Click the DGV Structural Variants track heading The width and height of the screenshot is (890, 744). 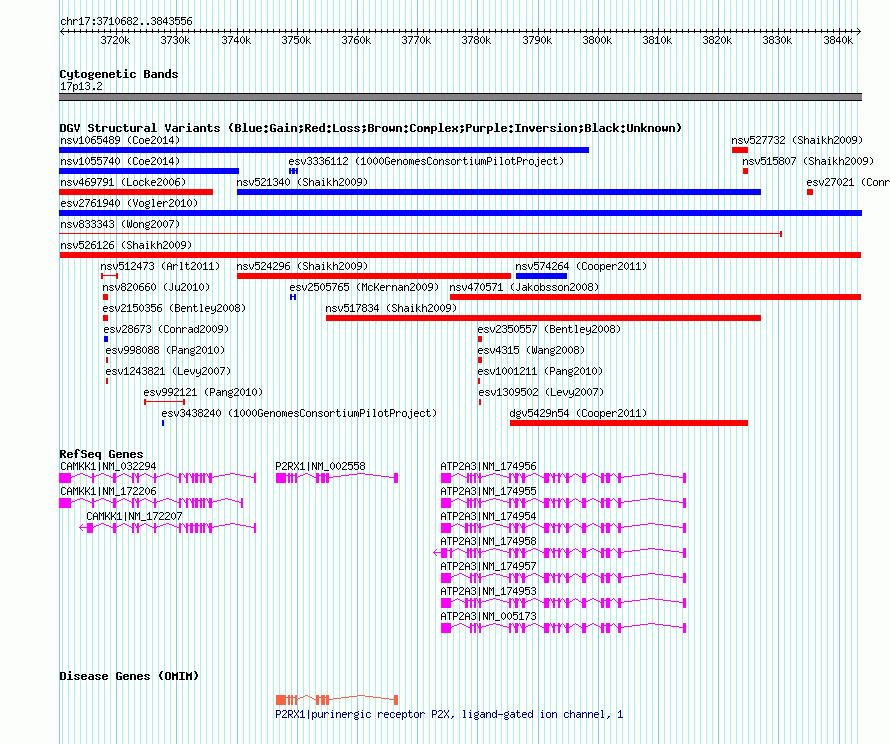coord(371,128)
